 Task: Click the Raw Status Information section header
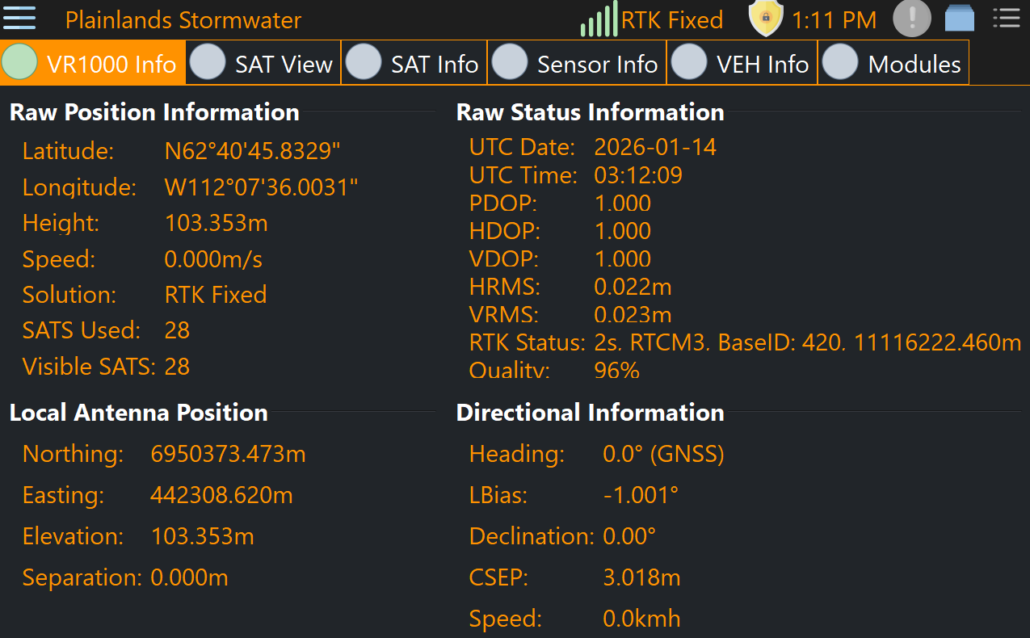(590, 112)
